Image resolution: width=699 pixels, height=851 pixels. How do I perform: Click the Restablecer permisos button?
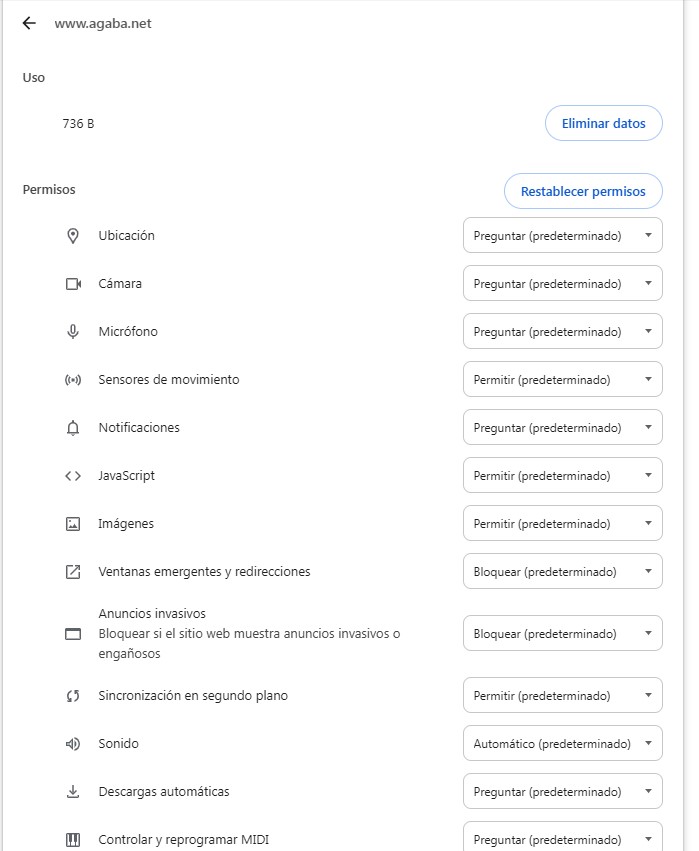583,191
